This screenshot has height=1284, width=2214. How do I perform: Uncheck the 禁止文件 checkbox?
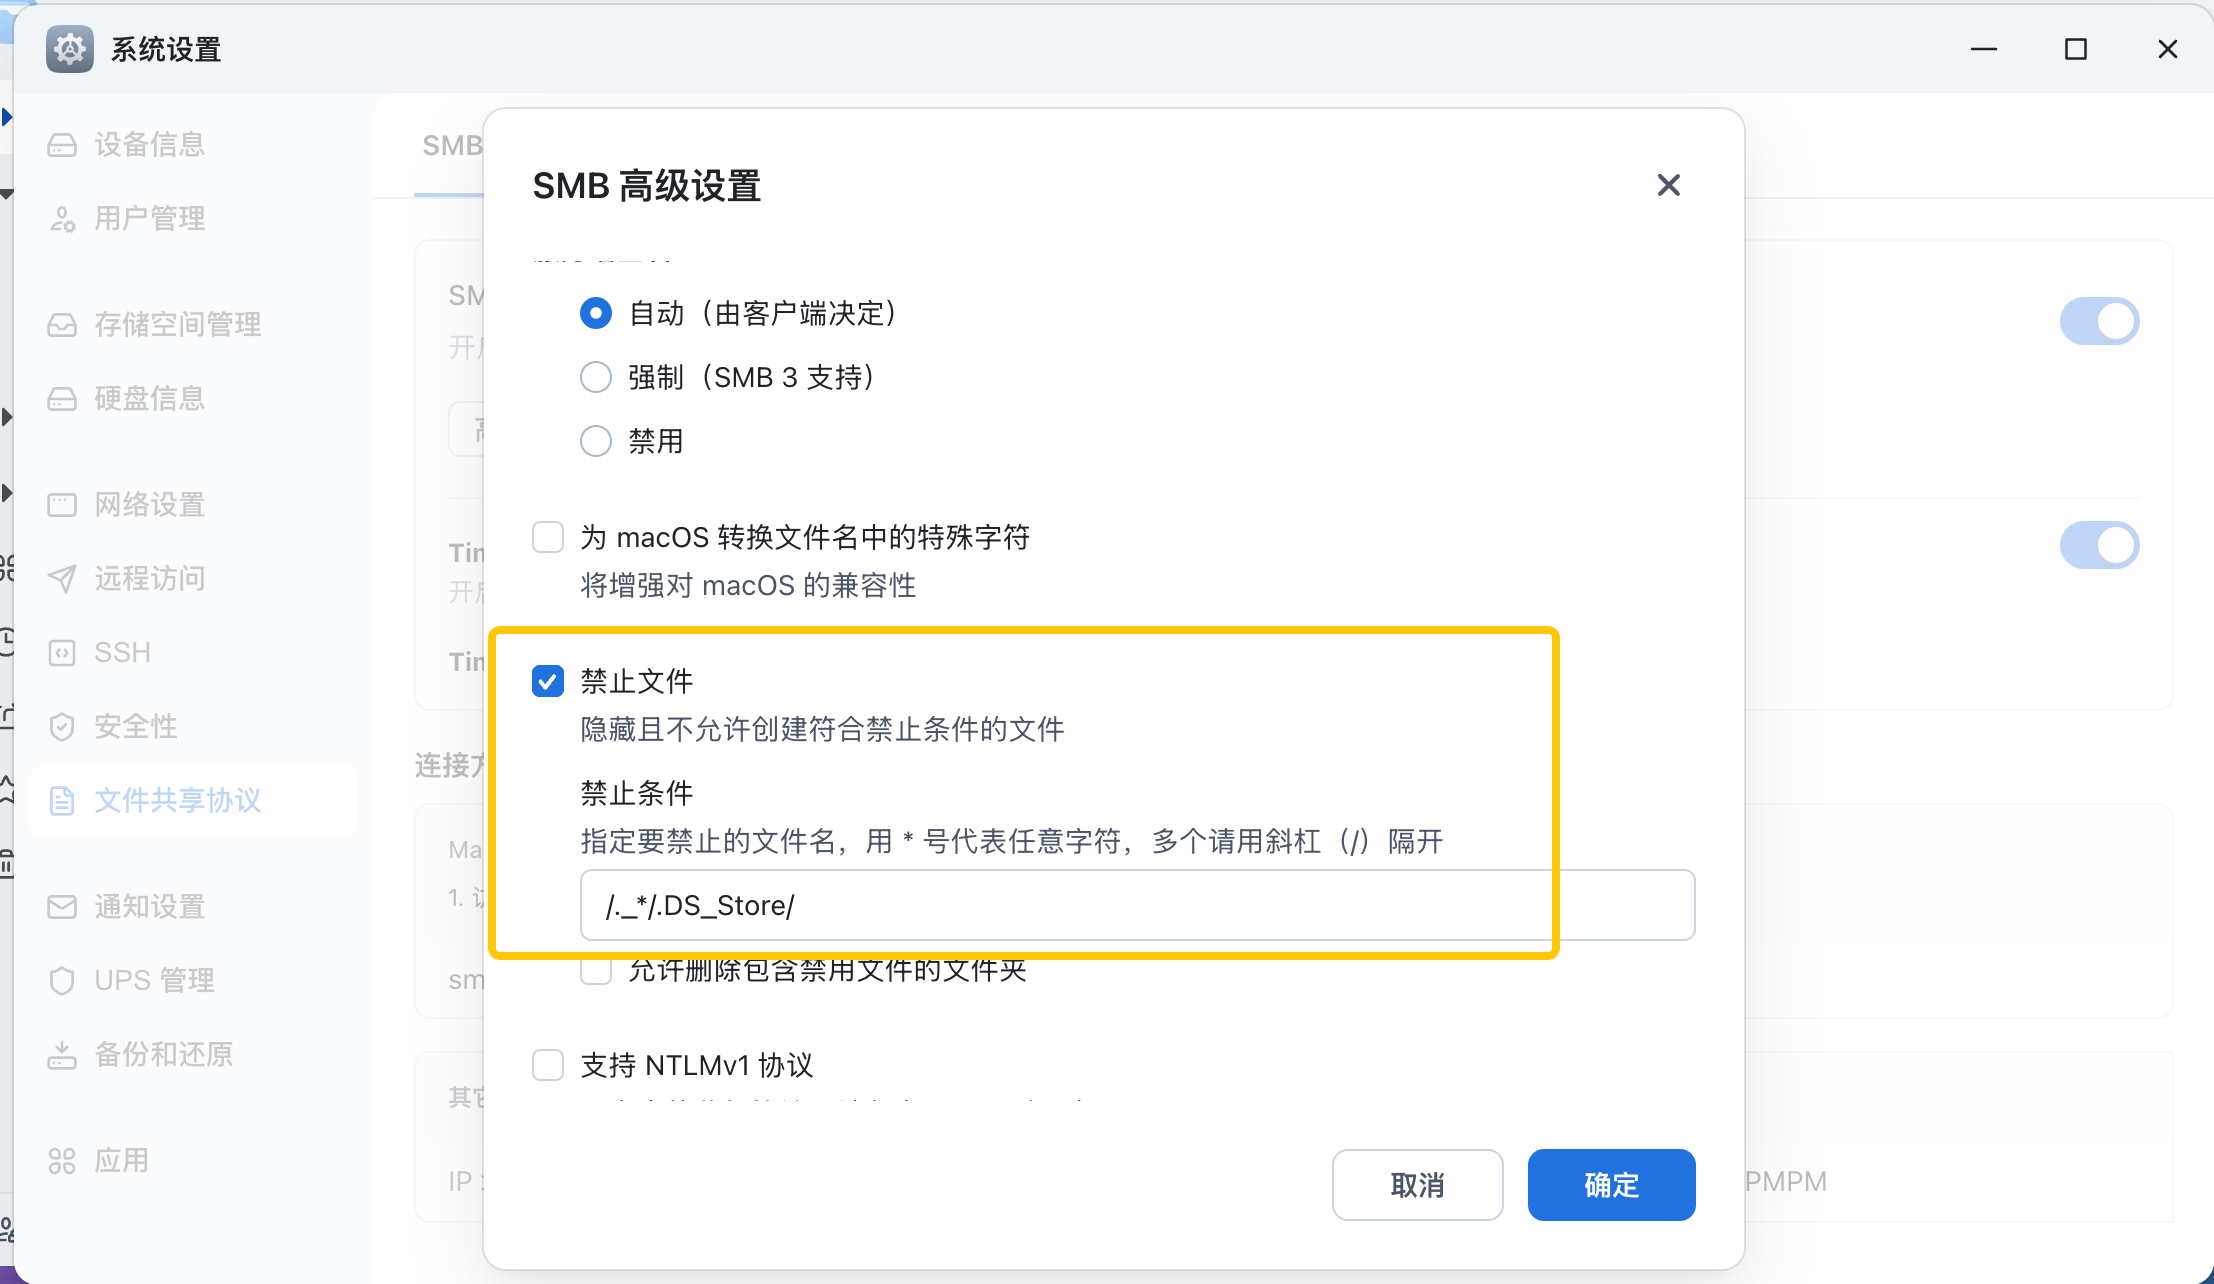548,682
